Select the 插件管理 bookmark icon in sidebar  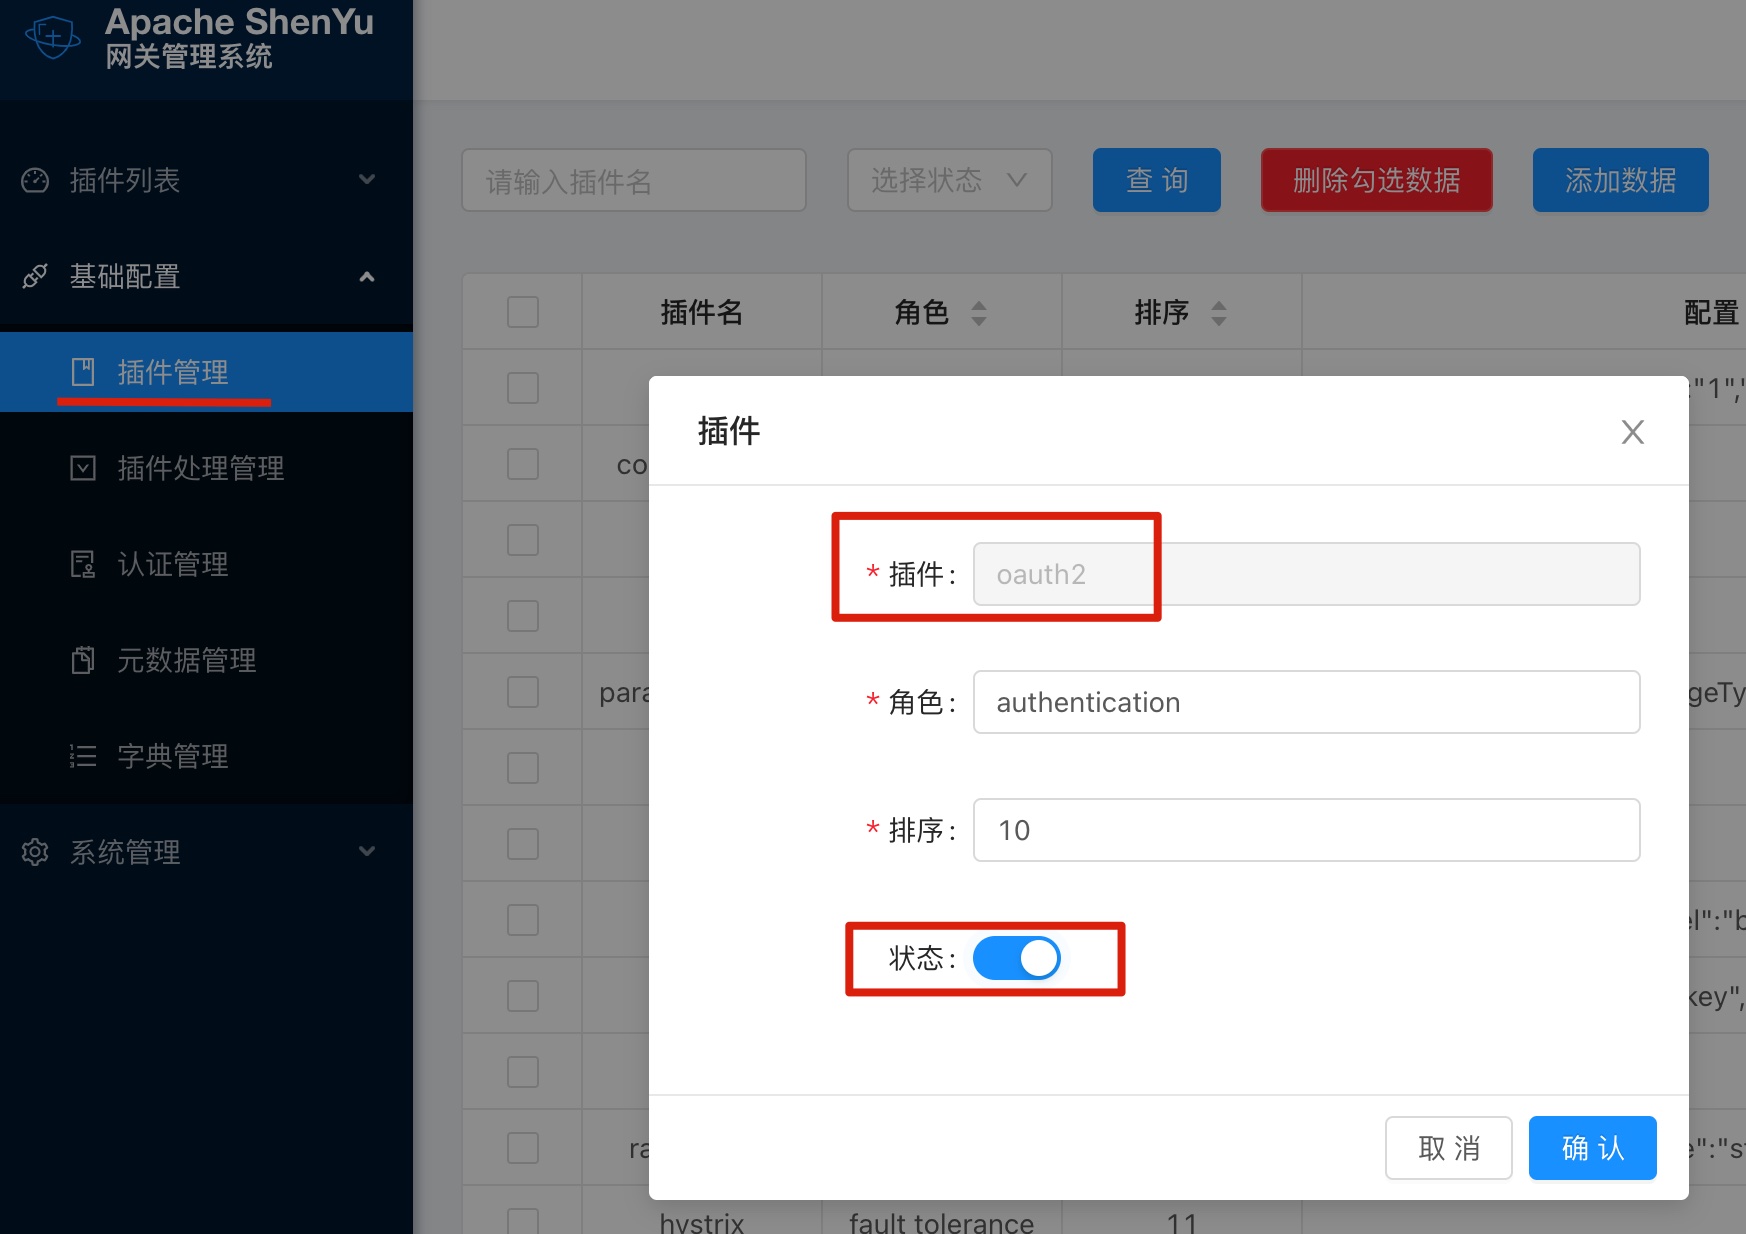(85, 371)
